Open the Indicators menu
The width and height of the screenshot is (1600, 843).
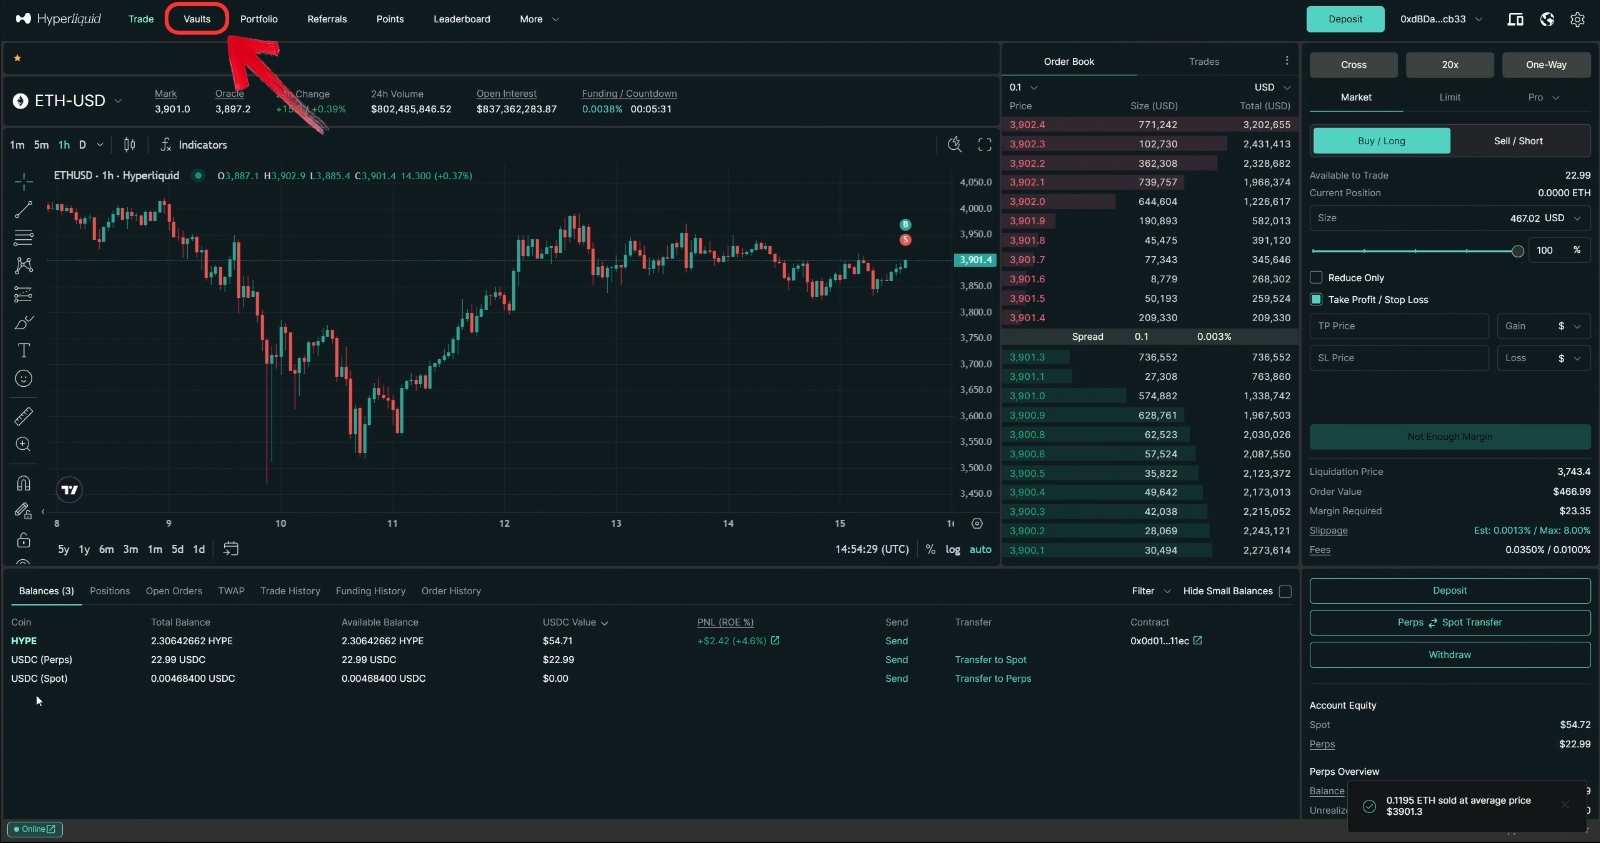(x=194, y=145)
